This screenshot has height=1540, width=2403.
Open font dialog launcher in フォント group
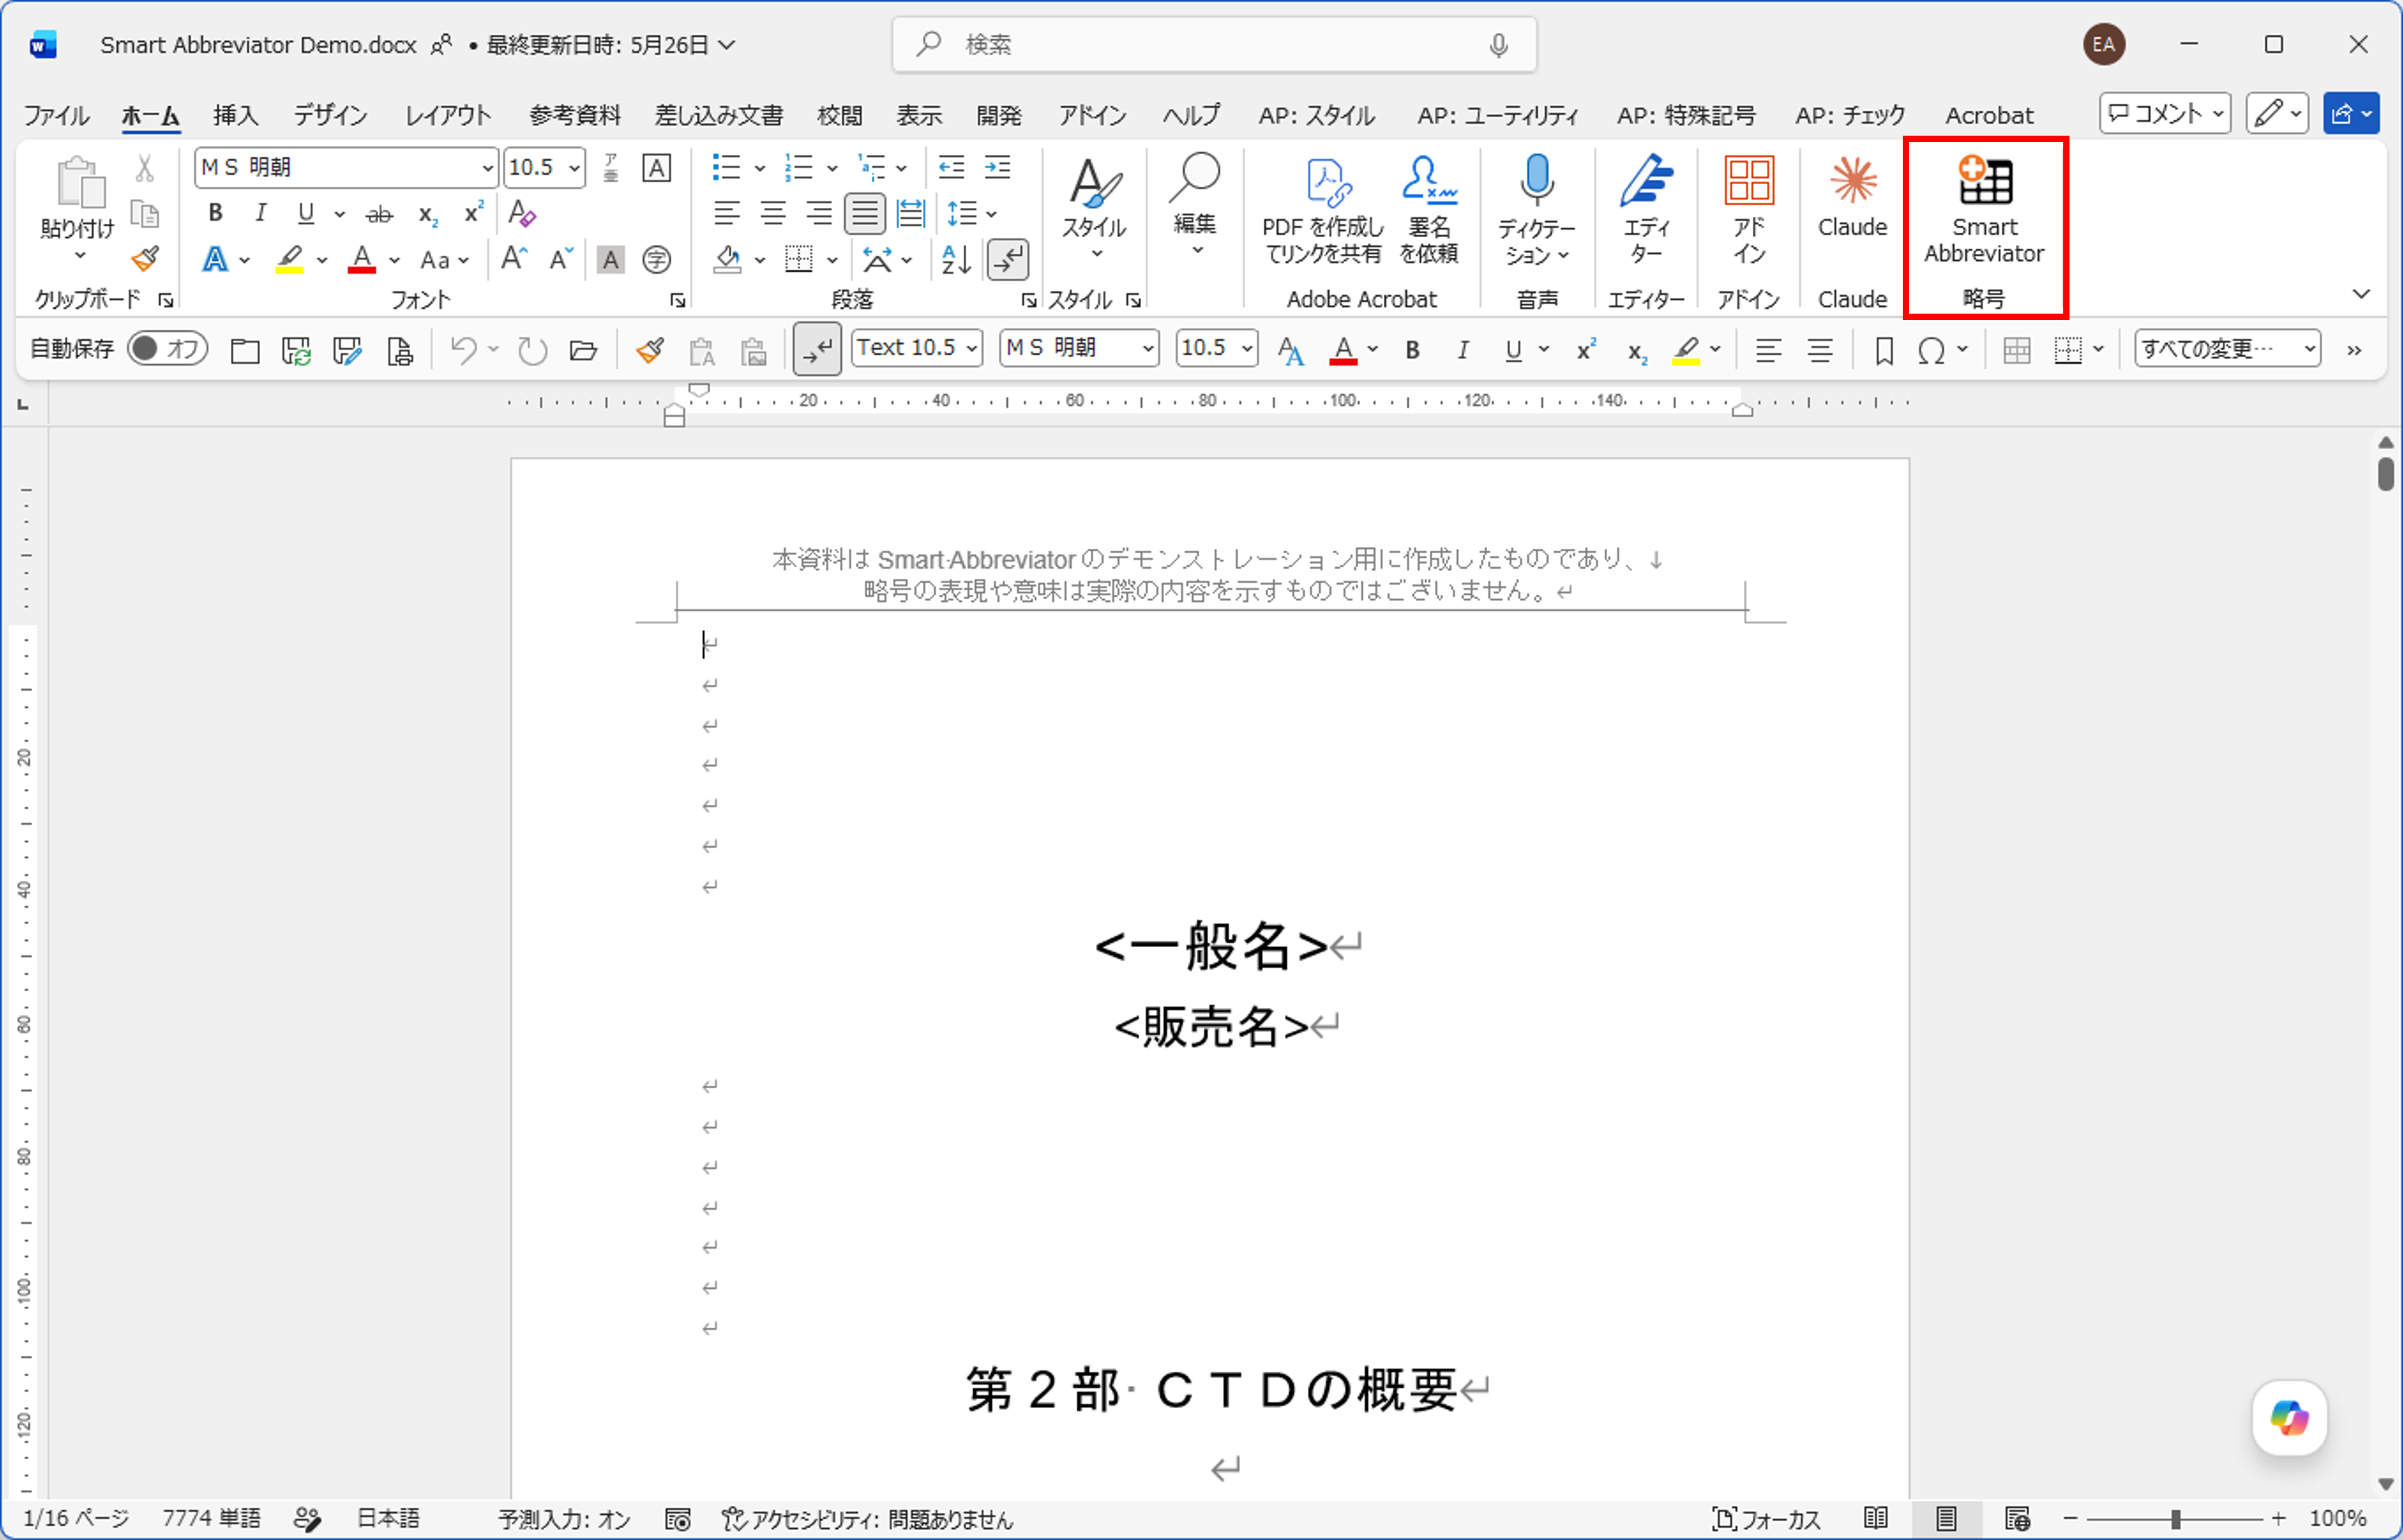[x=677, y=300]
